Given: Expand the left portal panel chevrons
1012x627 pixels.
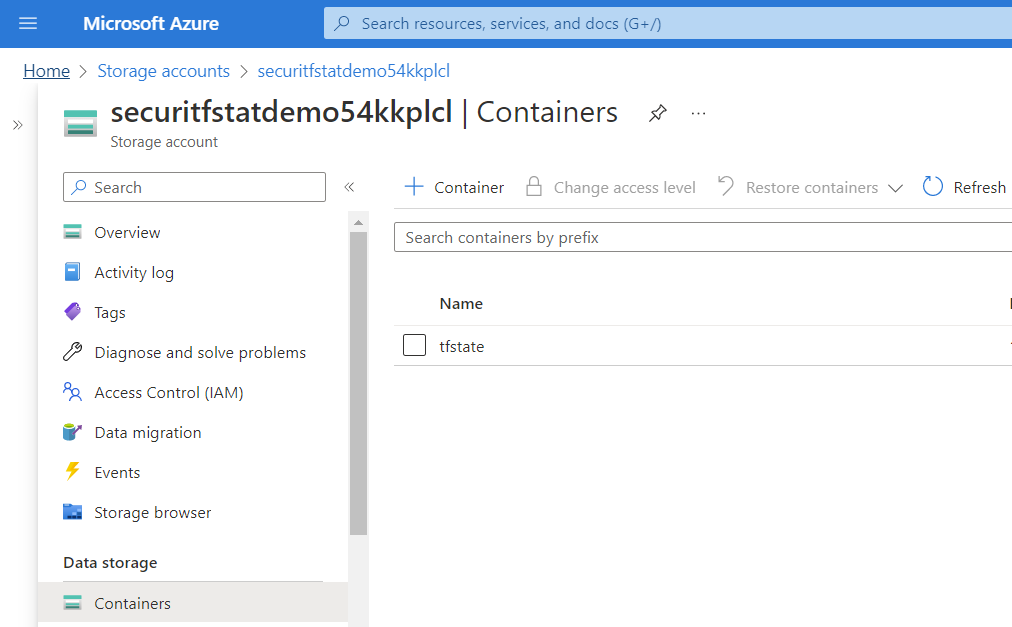Looking at the screenshot, I should pyautogui.click(x=17, y=125).
